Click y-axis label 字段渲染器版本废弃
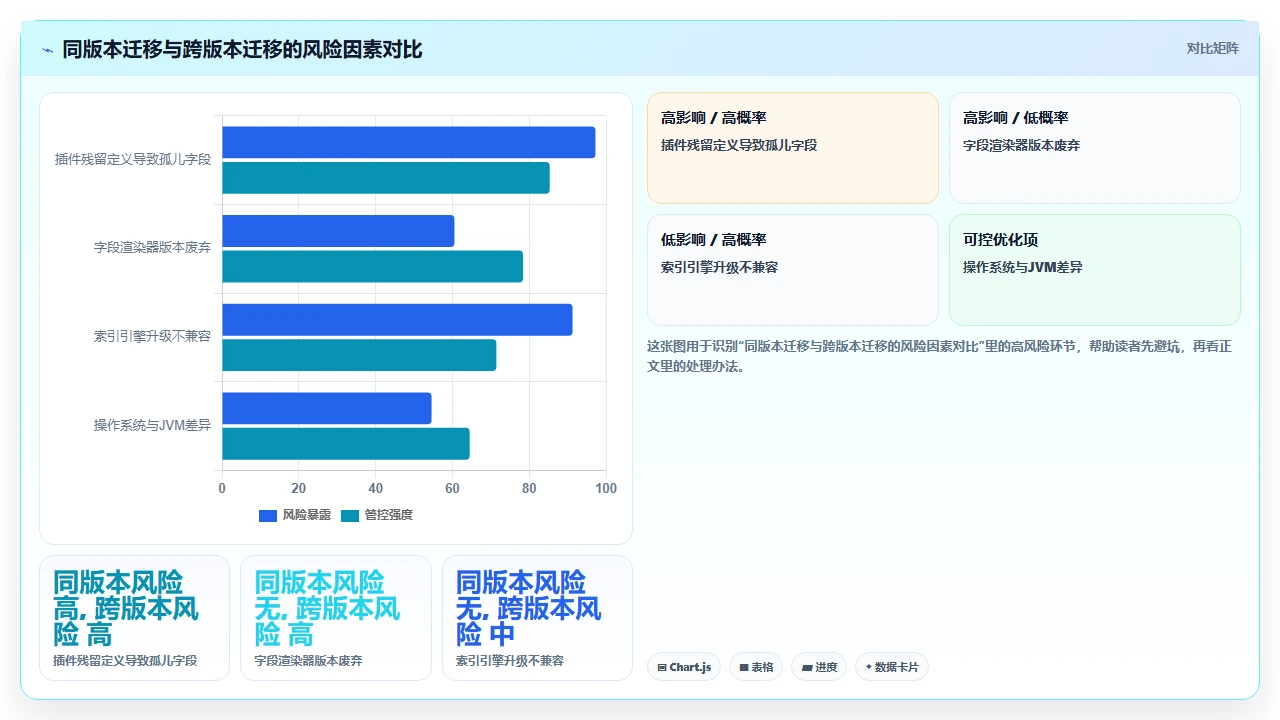1280x720 pixels. (x=153, y=247)
